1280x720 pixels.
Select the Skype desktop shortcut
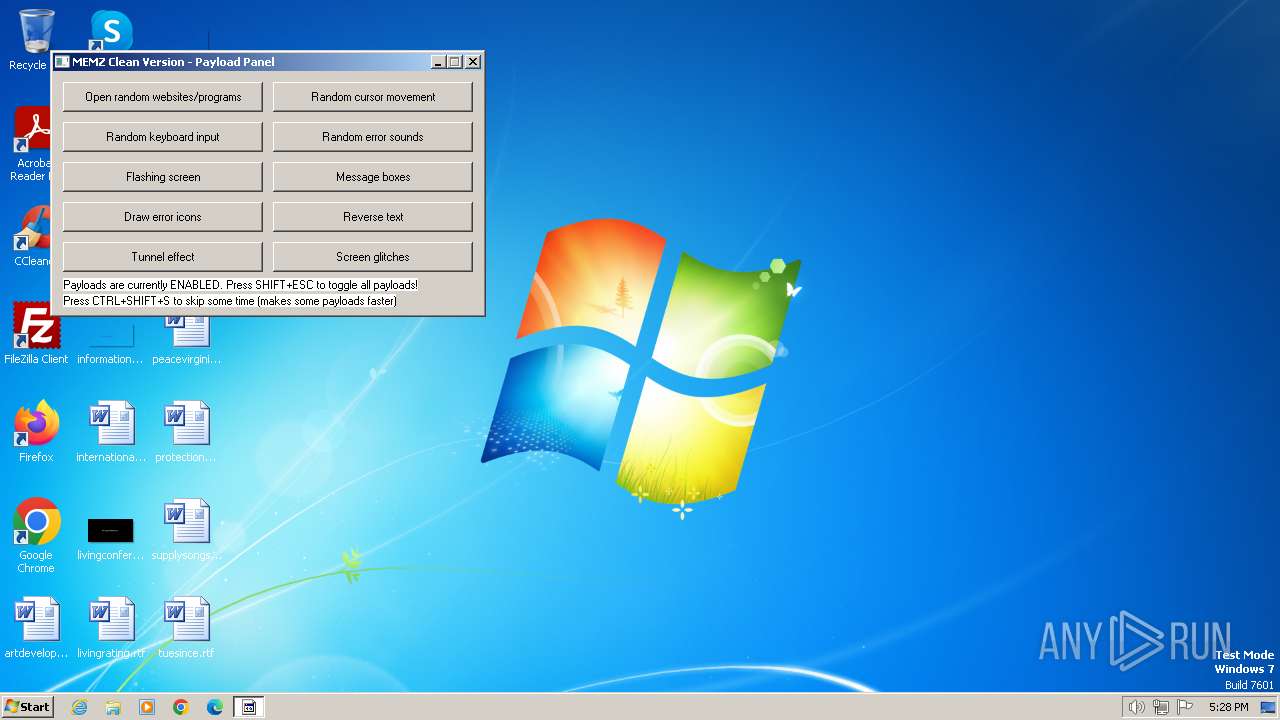110,30
